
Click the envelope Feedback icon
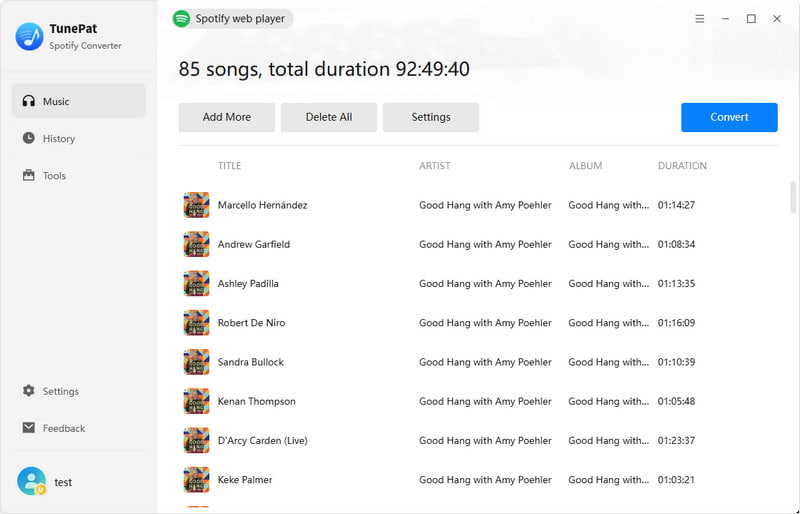pos(29,428)
